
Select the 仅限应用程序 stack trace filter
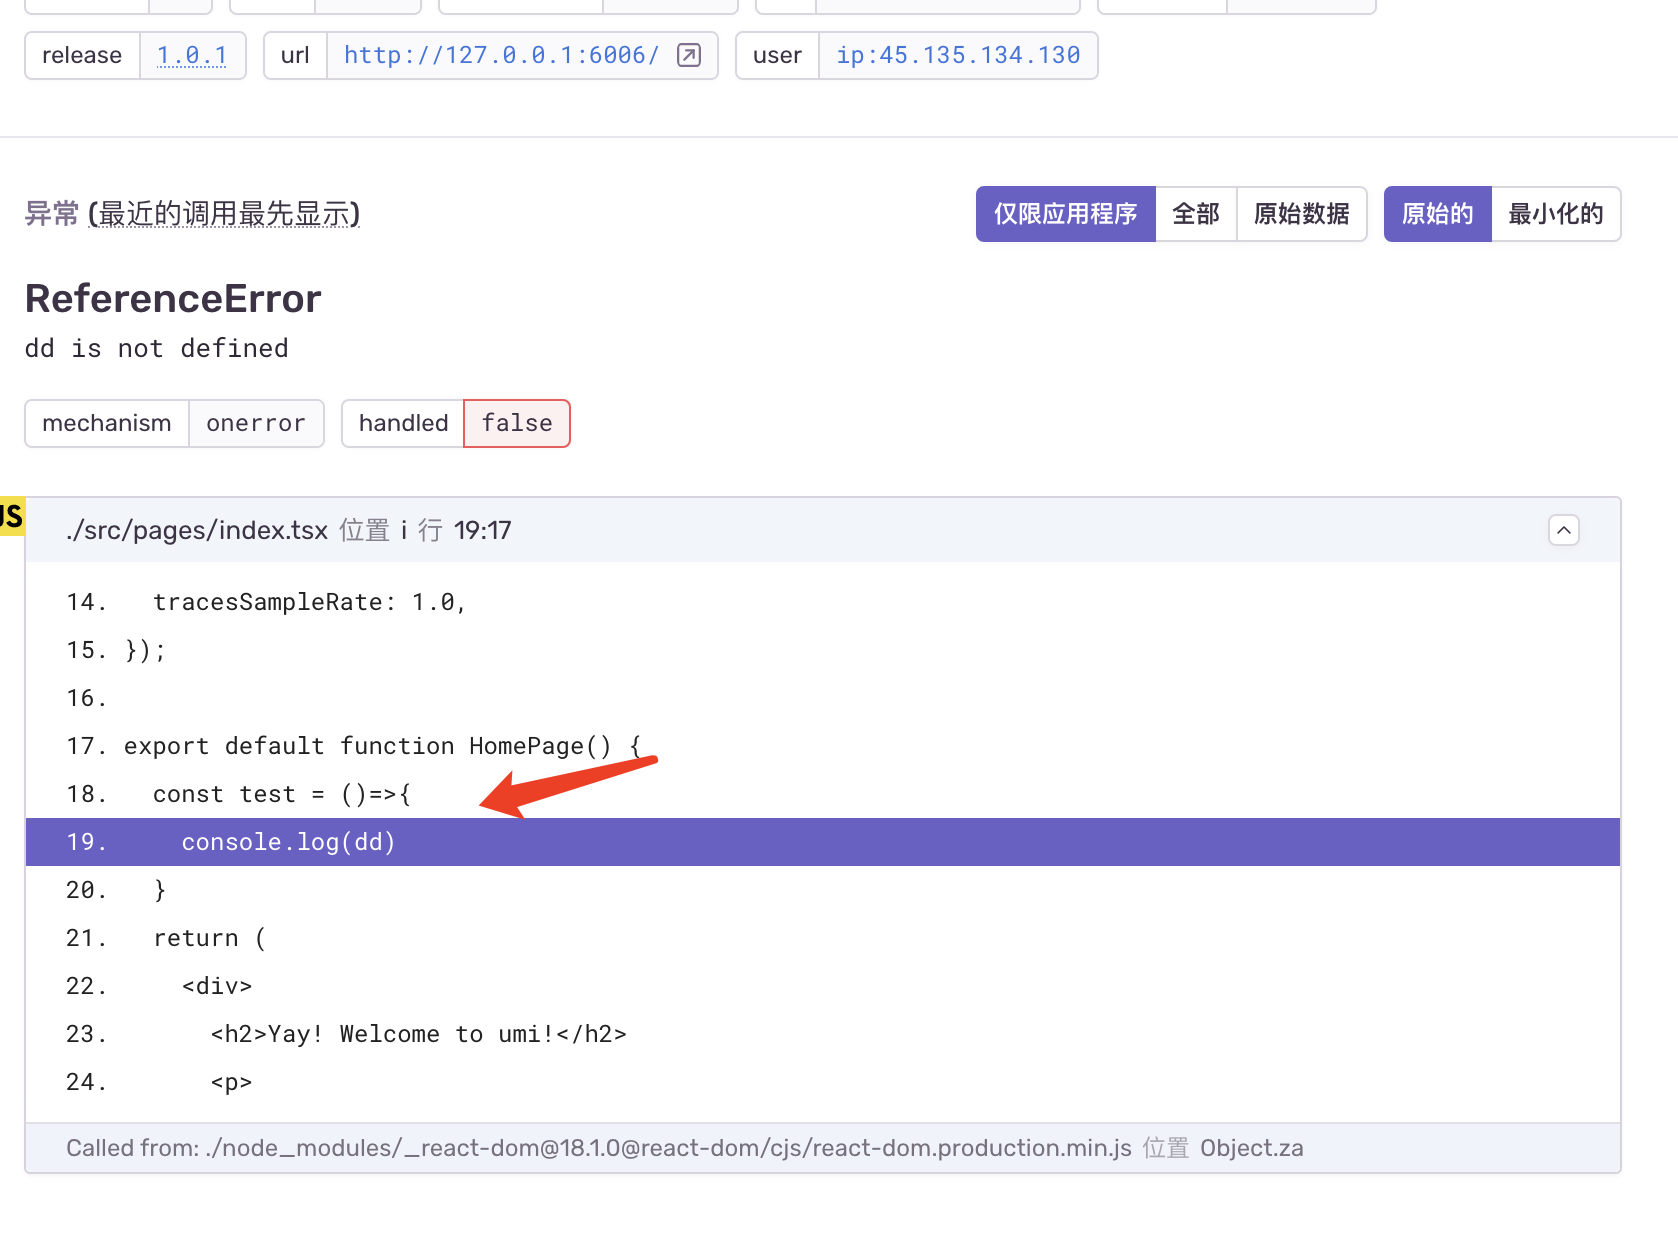[1066, 214]
